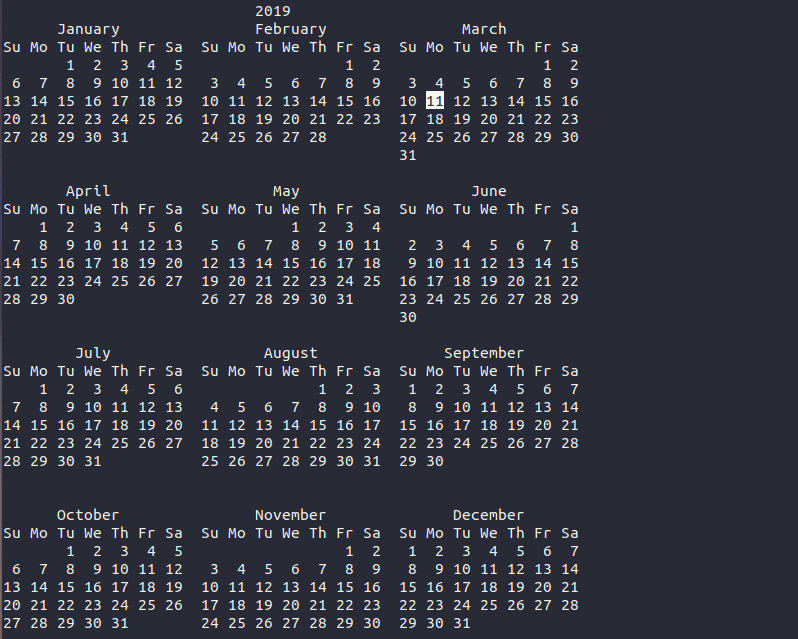Click date 22 in April

click(x=39, y=281)
